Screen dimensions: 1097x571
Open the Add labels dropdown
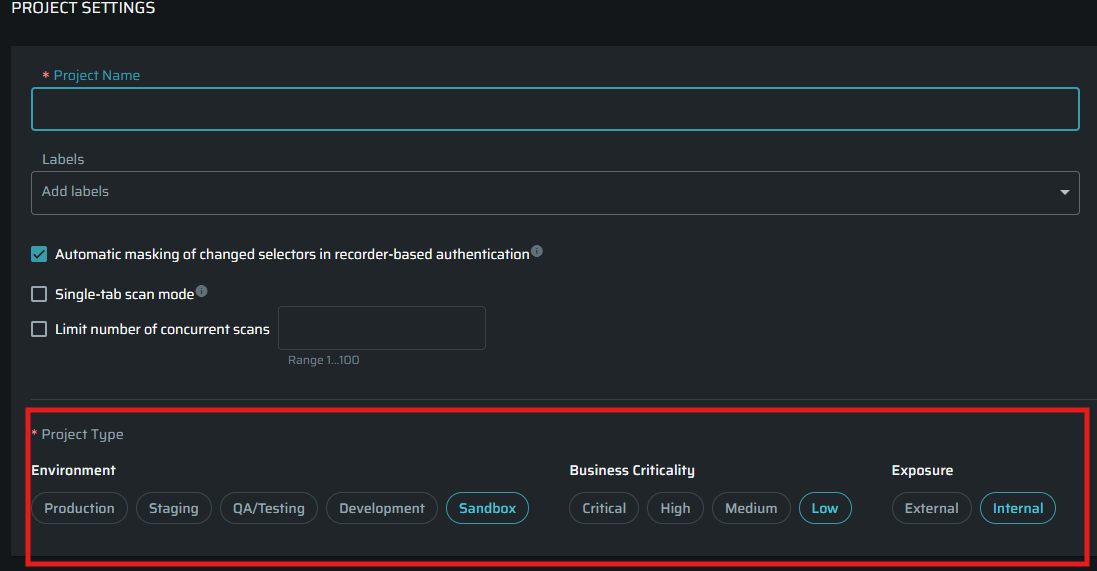click(x=555, y=193)
